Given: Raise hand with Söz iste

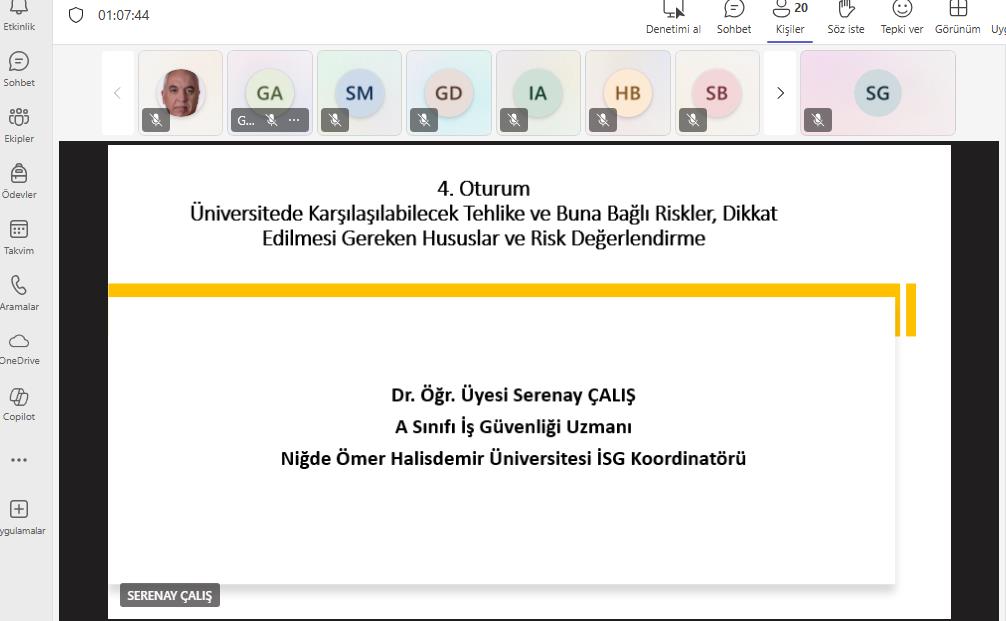Looking at the screenshot, I should point(846,17).
